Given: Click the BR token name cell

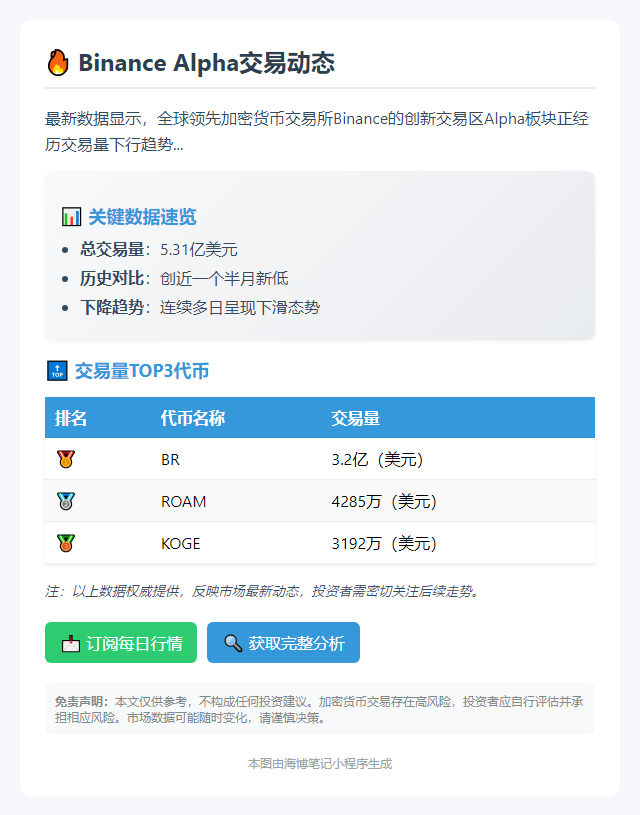Looking at the screenshot, I should coord(171,460).
